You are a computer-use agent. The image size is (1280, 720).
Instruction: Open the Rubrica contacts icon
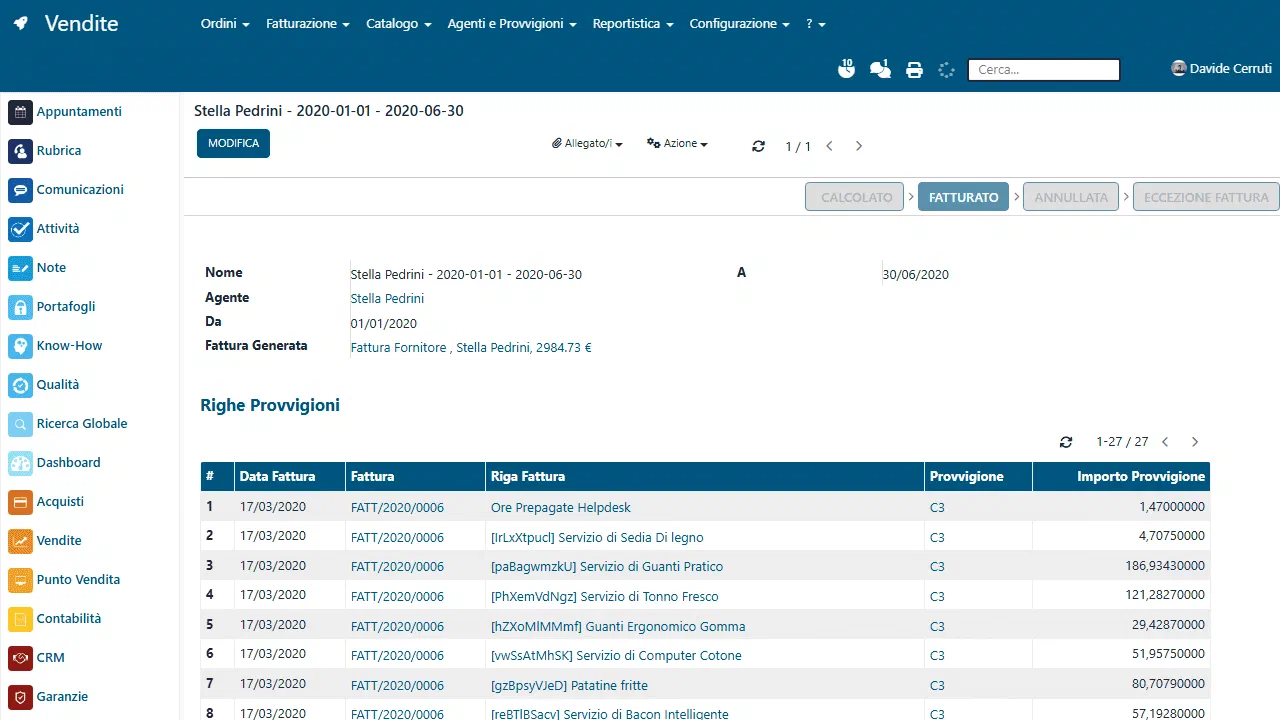coord(21,151)
